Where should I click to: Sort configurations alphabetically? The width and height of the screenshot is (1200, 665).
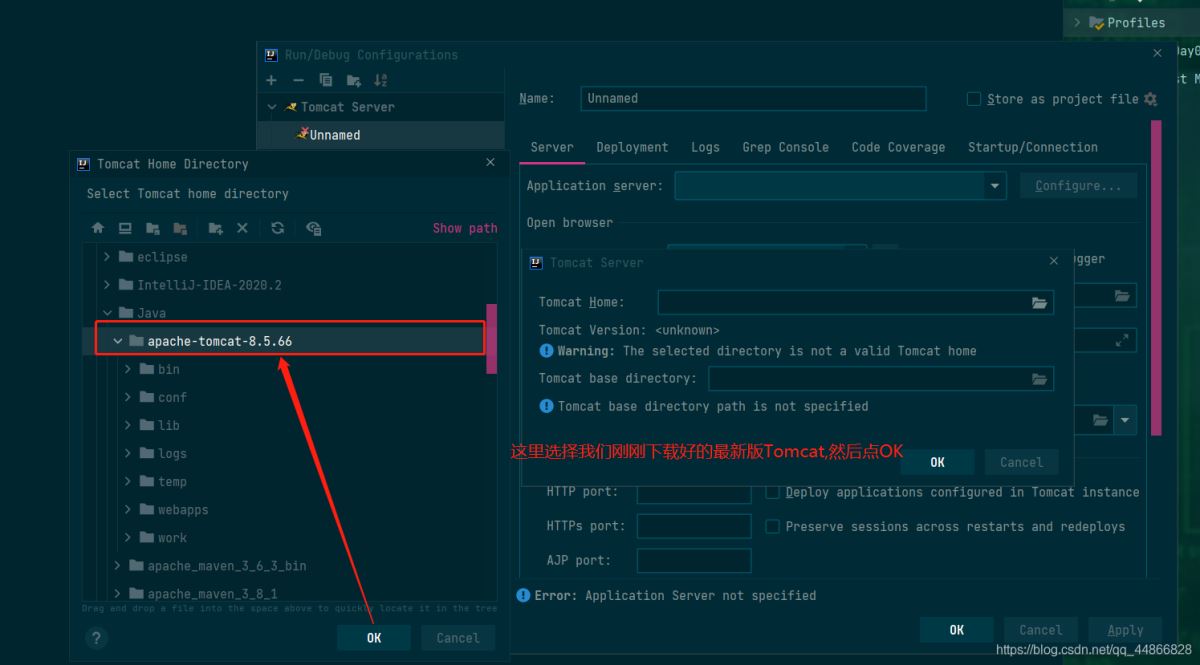click(380, 80)
